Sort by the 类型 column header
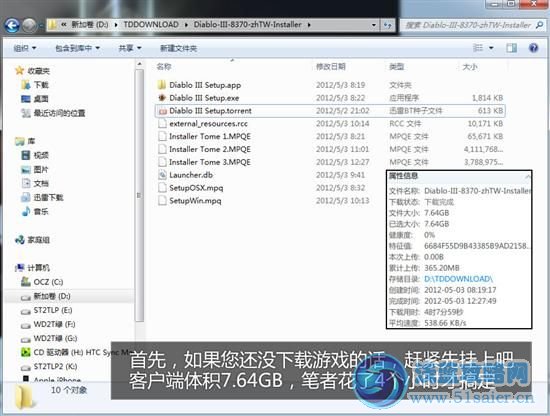 tap(397, 67)
